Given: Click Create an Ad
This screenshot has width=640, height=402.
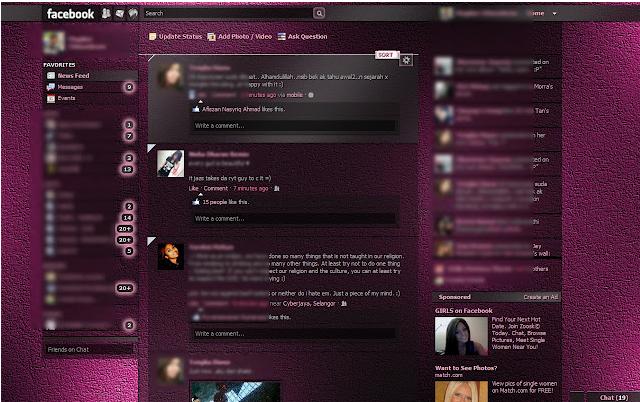Looking at the screenshot, I should pyautogui.click(x=541, y=297).
